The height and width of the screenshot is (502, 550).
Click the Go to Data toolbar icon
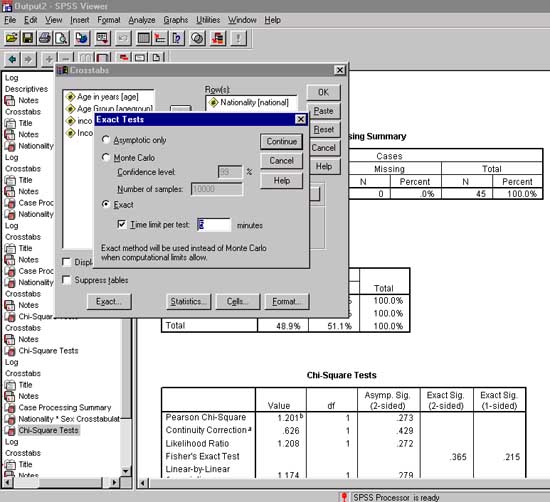pos(143,38)
